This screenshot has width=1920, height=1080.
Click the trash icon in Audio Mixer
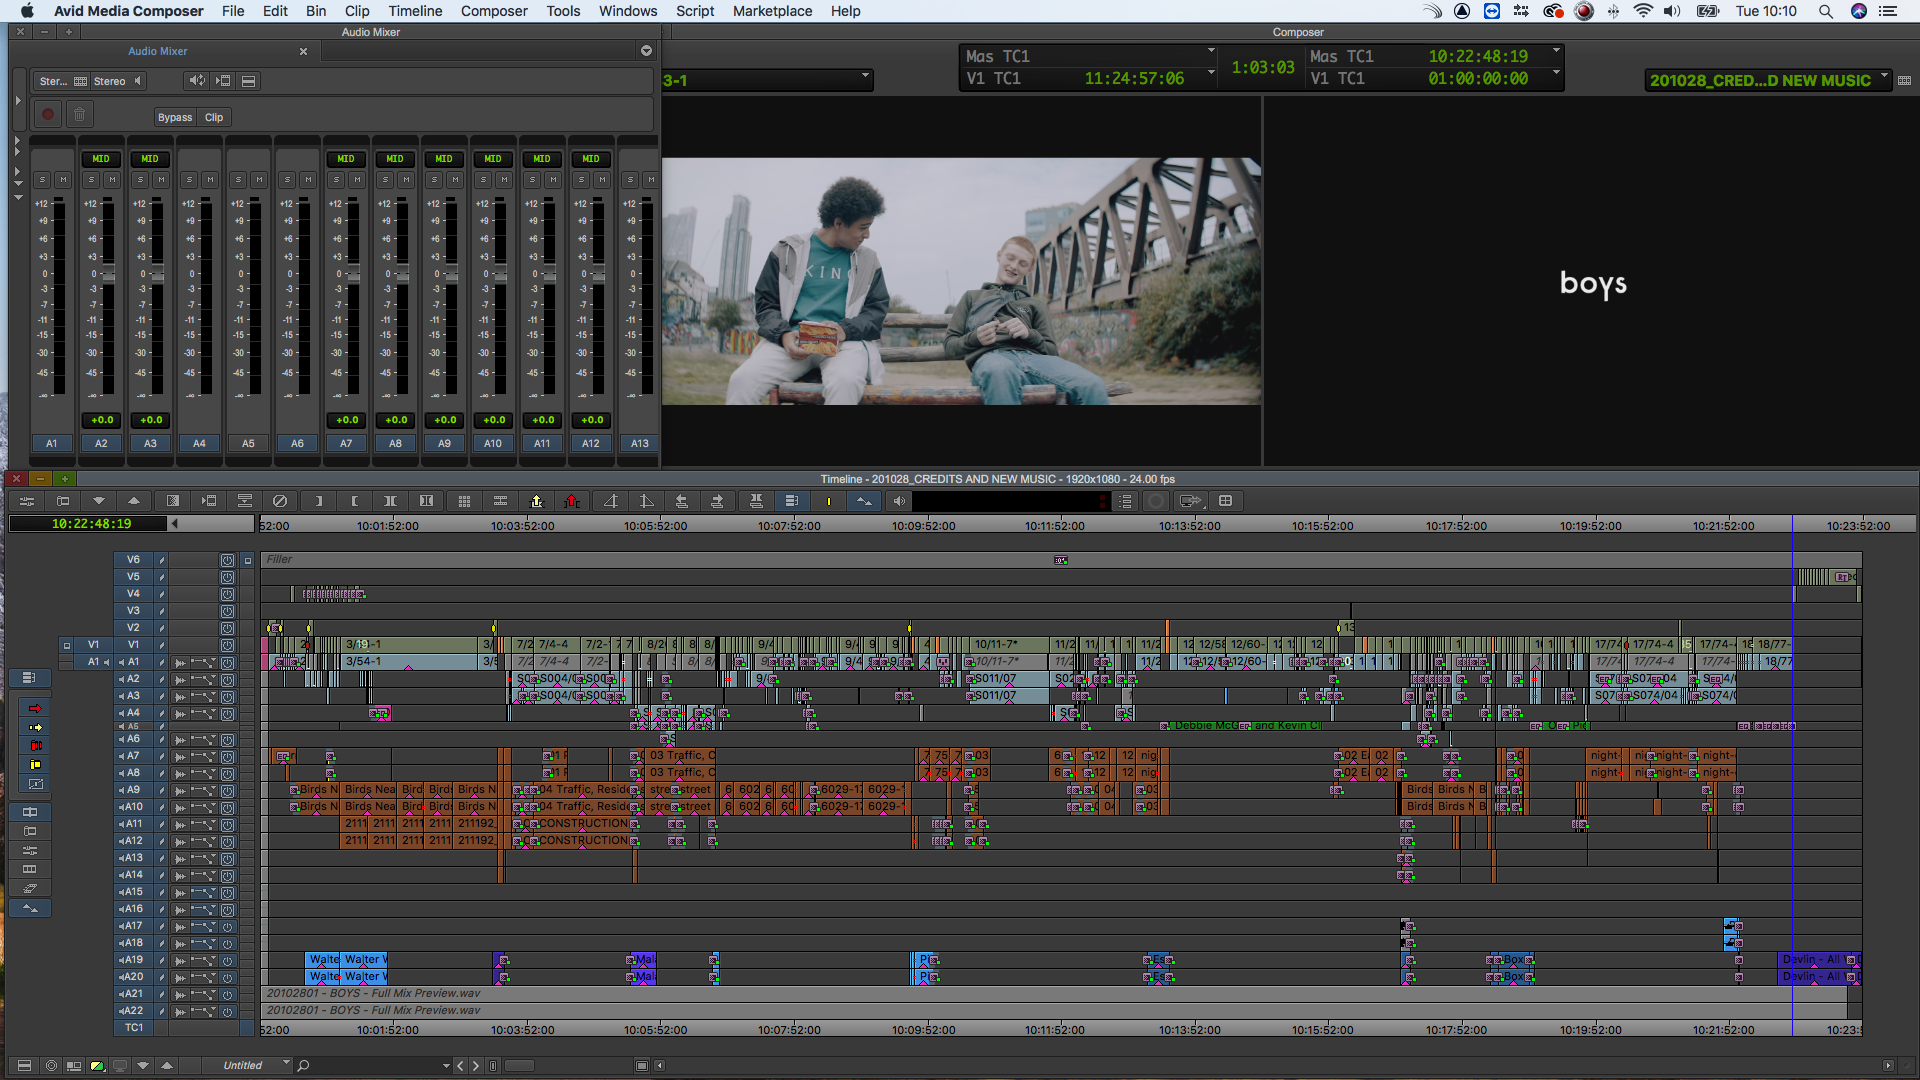click(x=79, y=115)
